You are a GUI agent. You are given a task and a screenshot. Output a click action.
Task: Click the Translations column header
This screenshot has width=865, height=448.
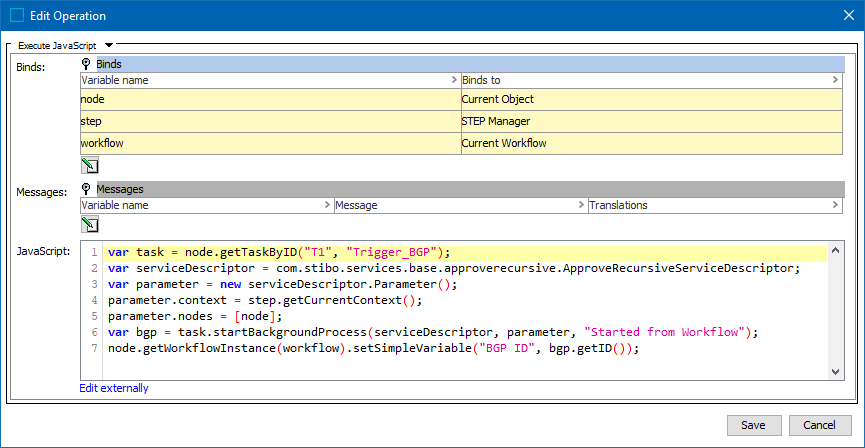(715, 205)
